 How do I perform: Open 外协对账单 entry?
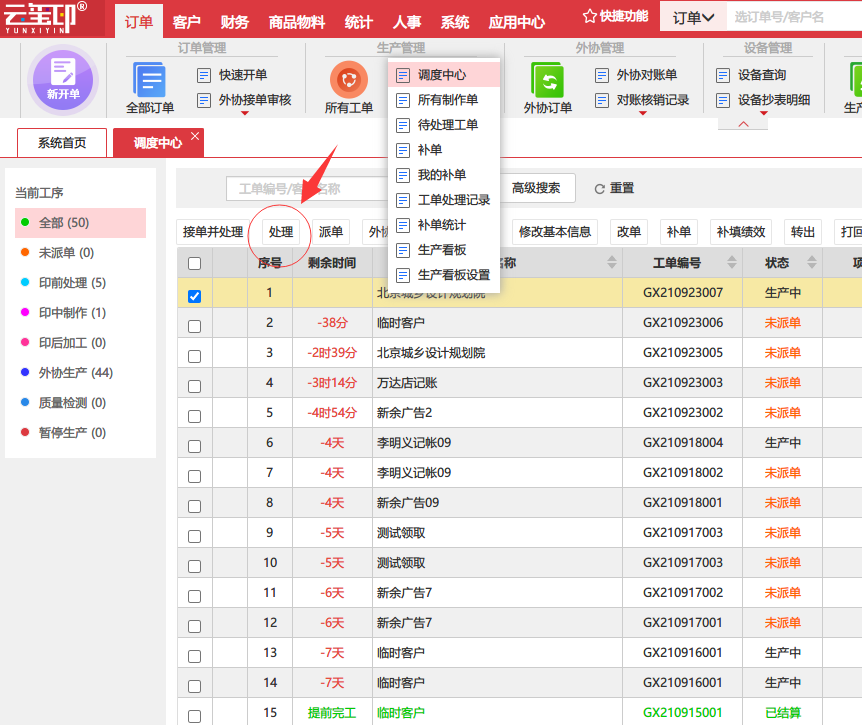[x=636, y=75]
